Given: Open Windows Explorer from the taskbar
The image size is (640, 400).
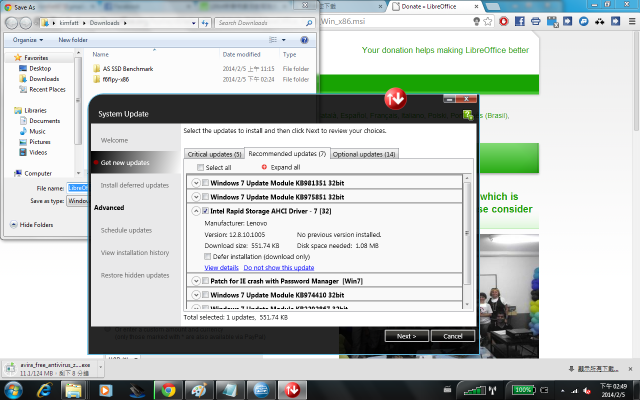Looking at the screenshot, I should click(73, 390).
